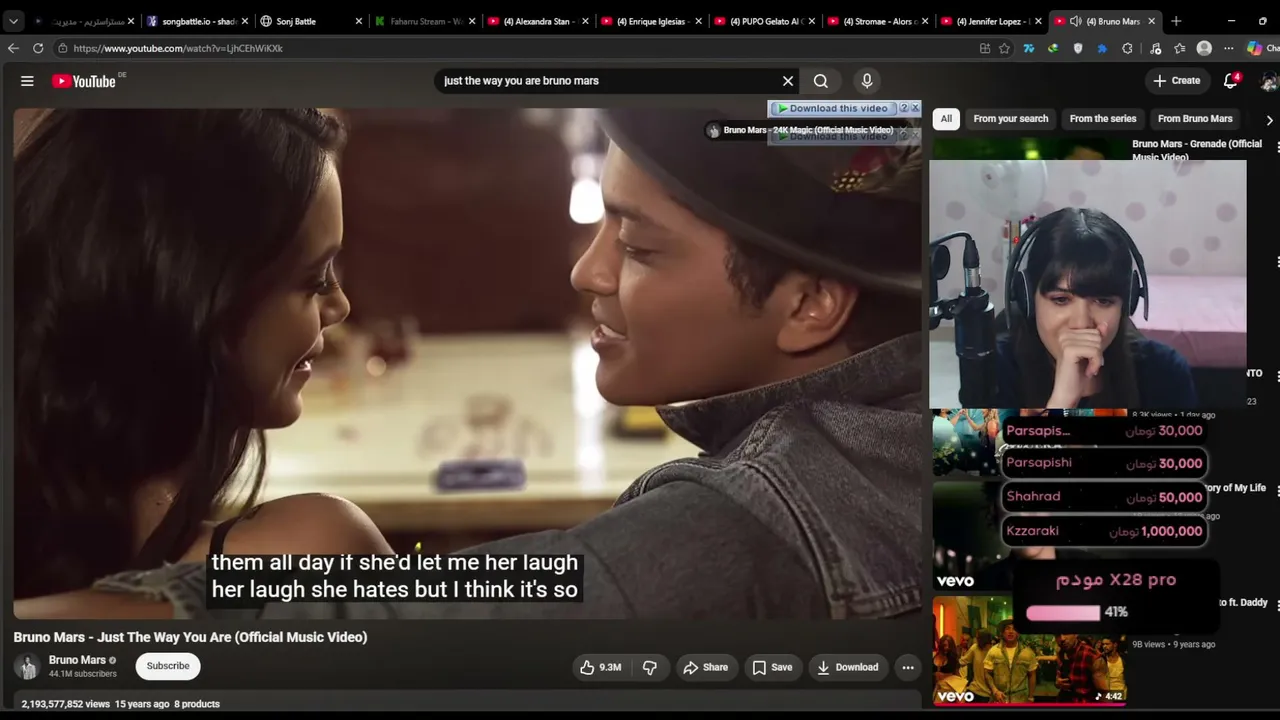Click the 'Download this video' overlay button
Viewport: 1280px width, 720px height.
pos(833,108)
